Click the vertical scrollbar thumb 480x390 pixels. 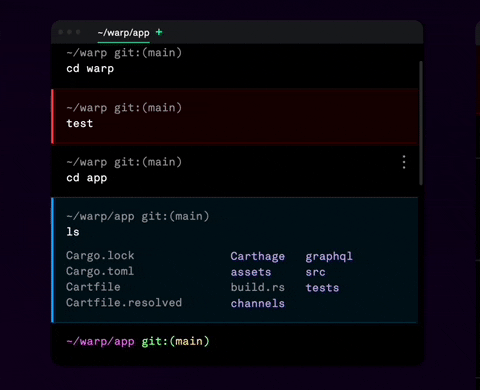click(421, 123)
